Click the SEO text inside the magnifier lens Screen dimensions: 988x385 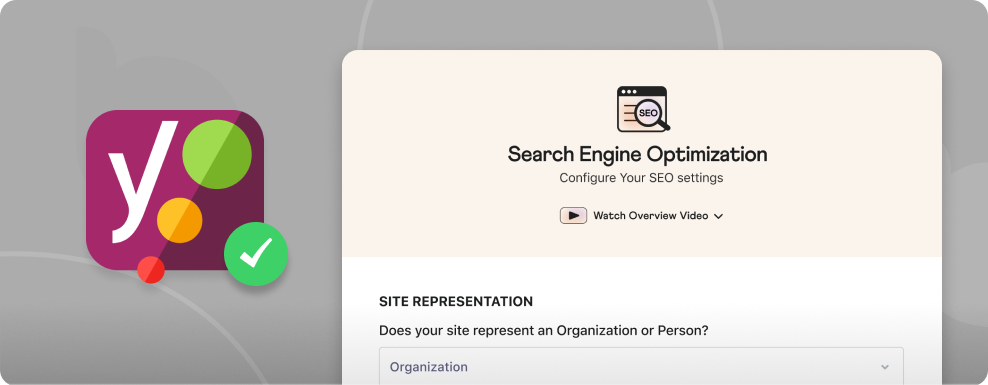pos(648,113)
